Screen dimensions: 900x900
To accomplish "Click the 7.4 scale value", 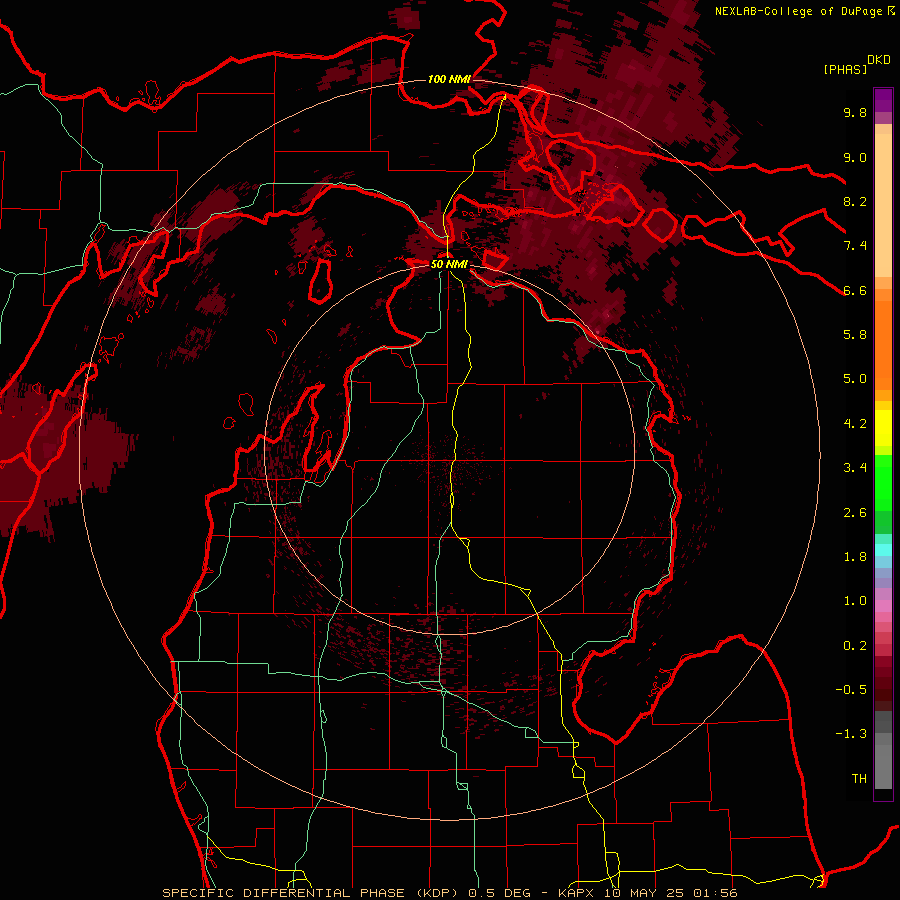I will point(855,246).
